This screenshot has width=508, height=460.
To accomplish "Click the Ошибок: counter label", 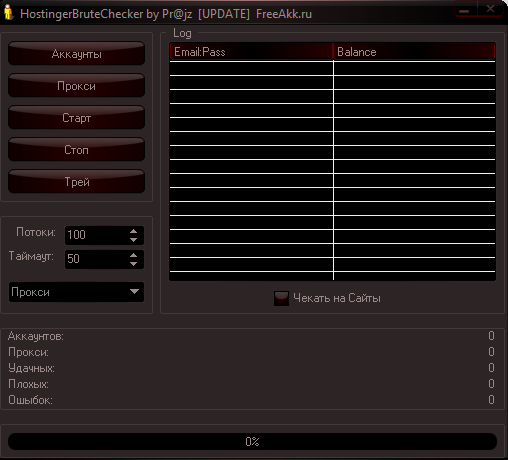I will click(30, 400).
